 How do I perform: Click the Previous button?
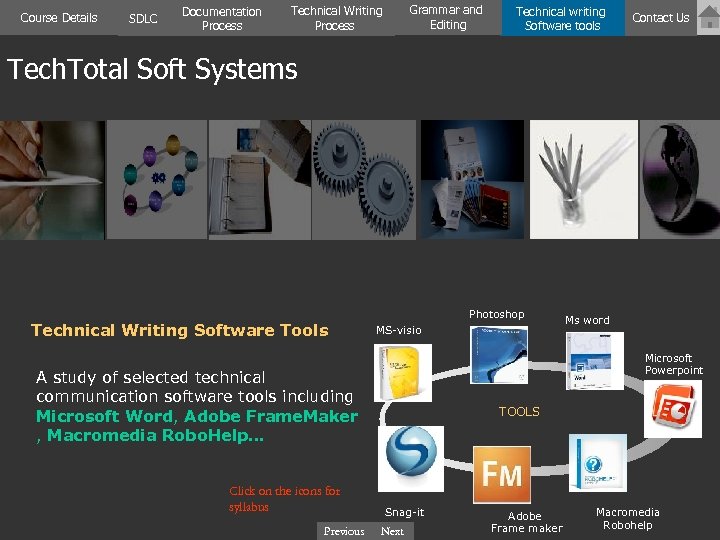click(344, 531)
